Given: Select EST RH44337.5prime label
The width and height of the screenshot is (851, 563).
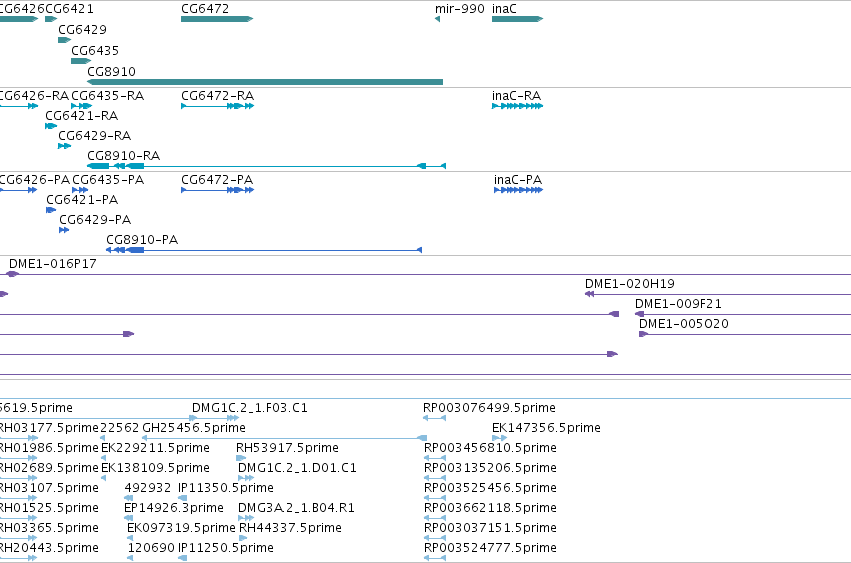Looking at the screenshot, I should 290,528.
